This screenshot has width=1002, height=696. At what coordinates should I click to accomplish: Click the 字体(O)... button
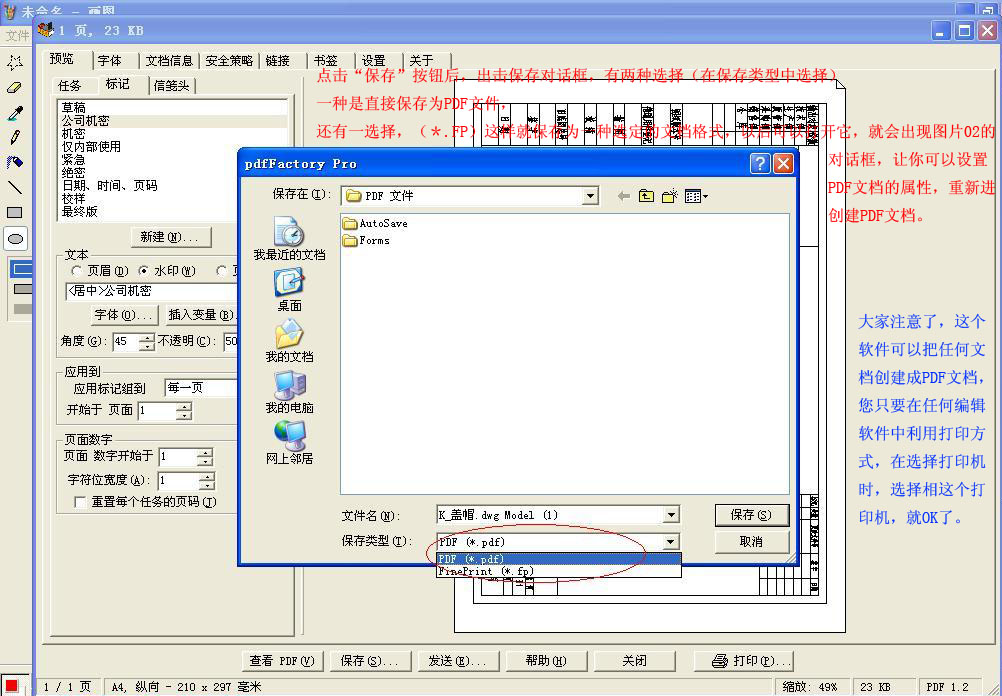coord(124,315)
